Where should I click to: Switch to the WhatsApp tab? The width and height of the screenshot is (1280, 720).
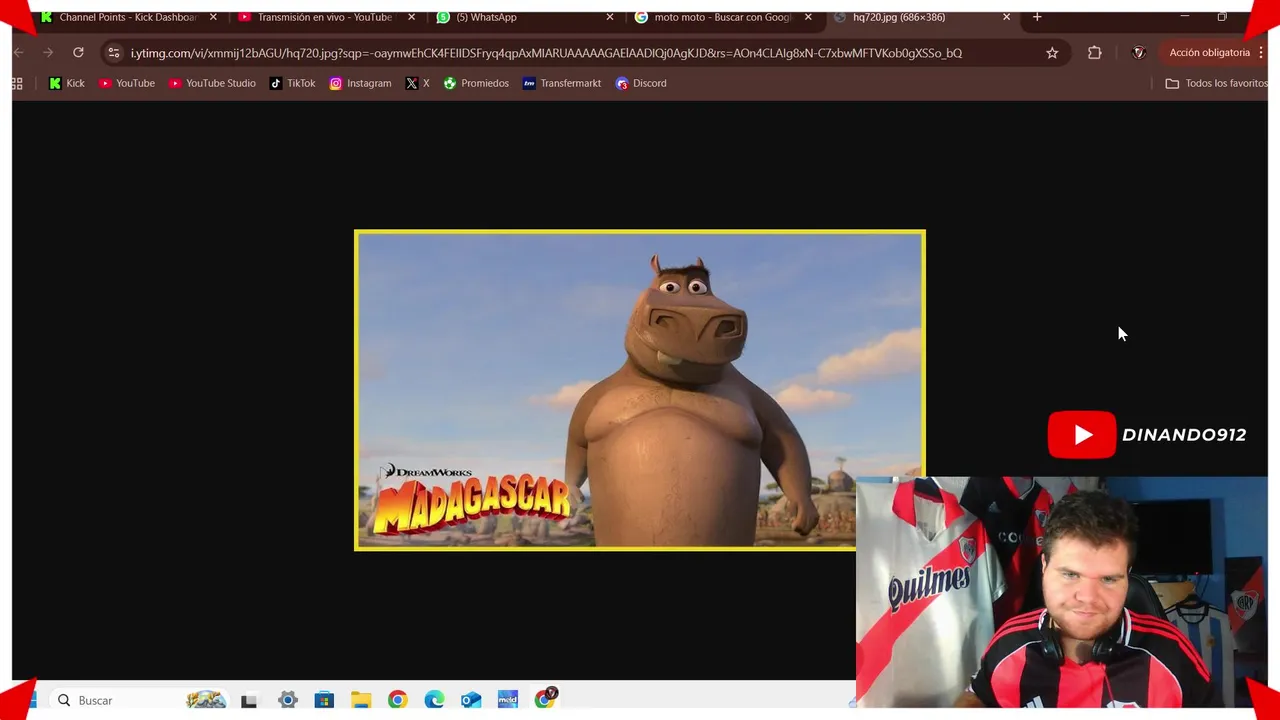click(524, 17)
